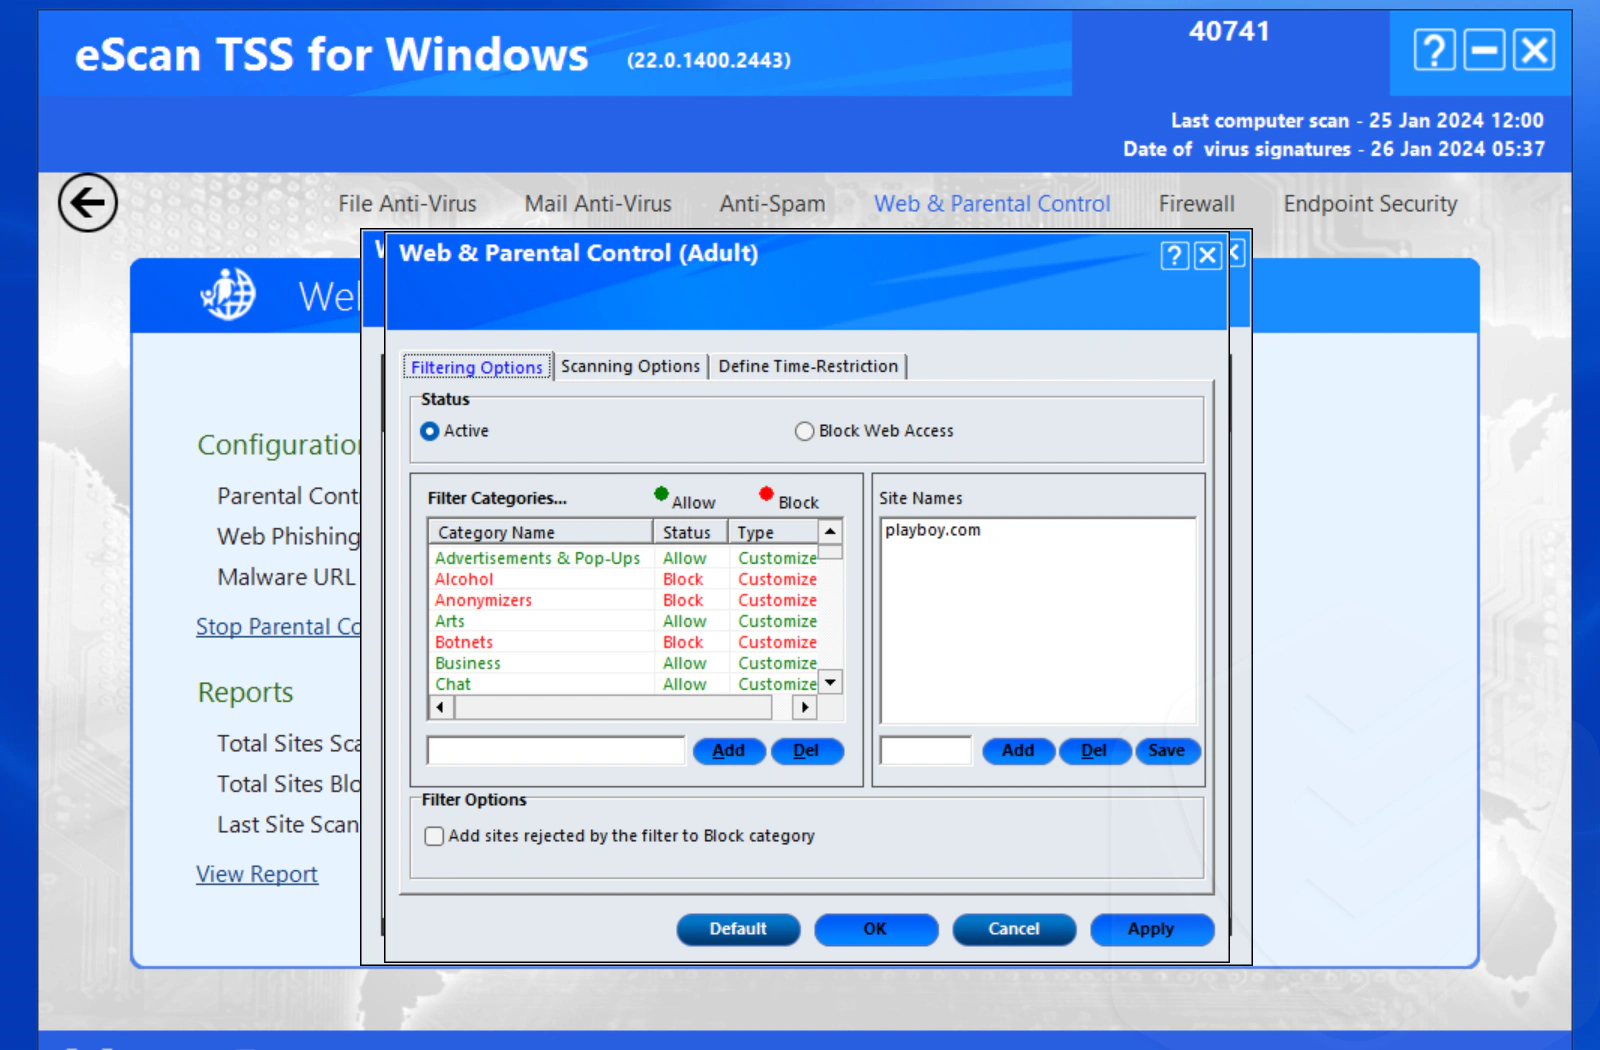
Task: Click the dialog help question mark icon
Action: click(x=1174, y=256)
